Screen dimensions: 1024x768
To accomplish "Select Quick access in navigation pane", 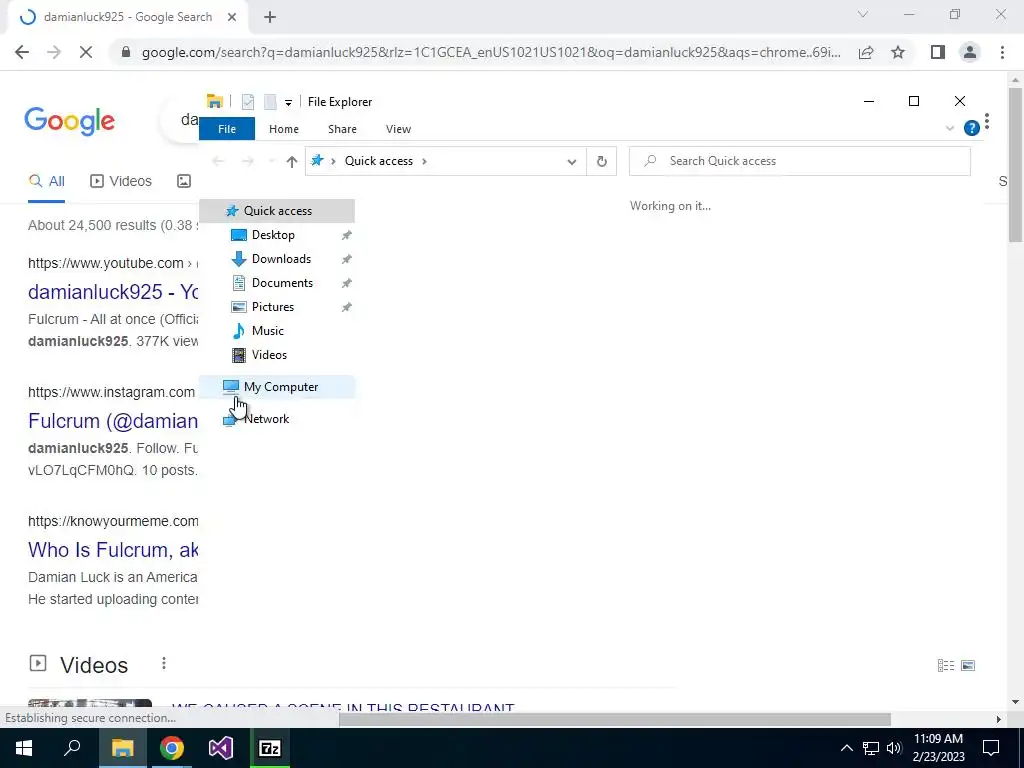I will pos(277,211).
